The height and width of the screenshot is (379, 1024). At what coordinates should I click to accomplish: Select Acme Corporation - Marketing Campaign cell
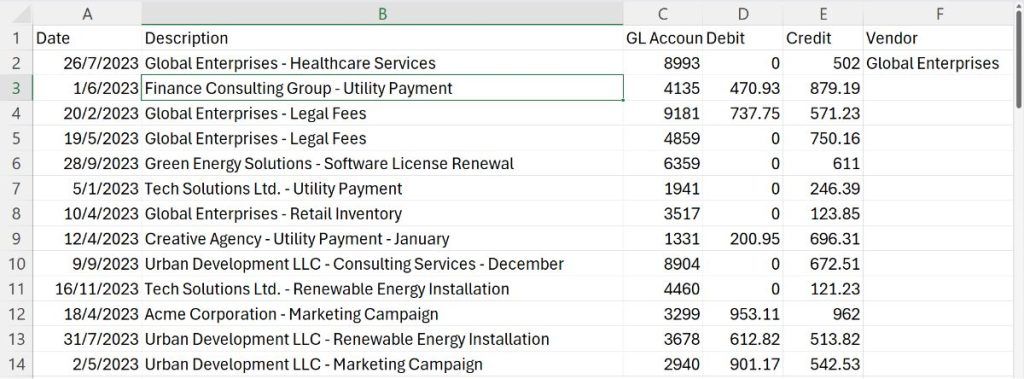point(382,314)
